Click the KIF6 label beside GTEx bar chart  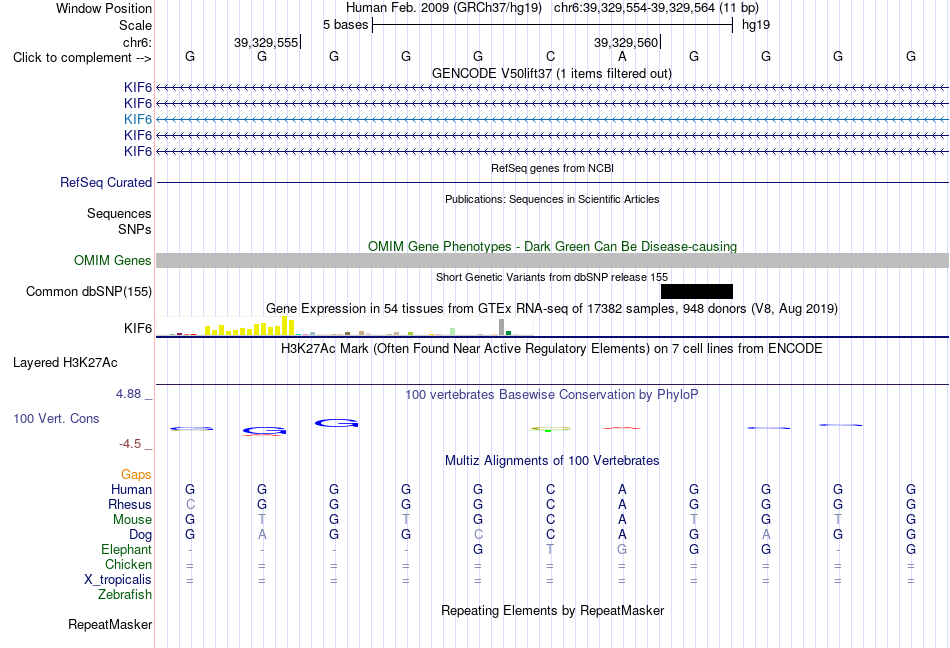click(x=138, y=328)
